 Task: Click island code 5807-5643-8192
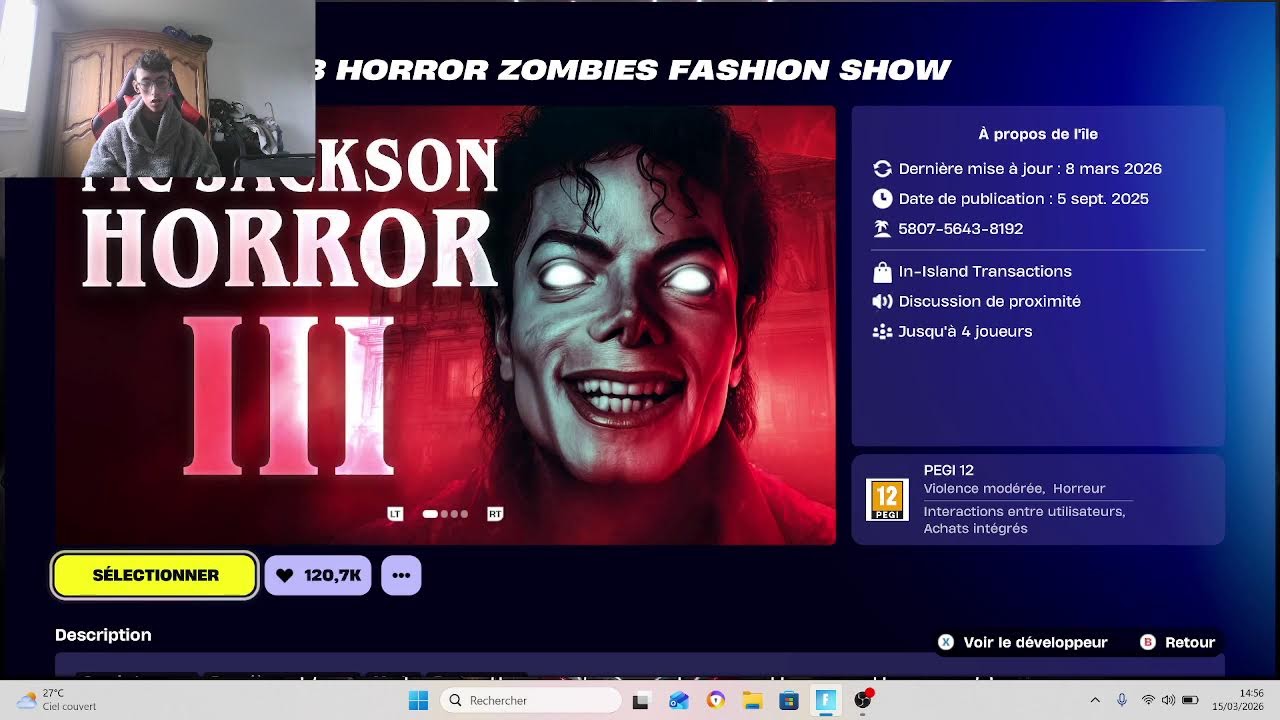960,228
